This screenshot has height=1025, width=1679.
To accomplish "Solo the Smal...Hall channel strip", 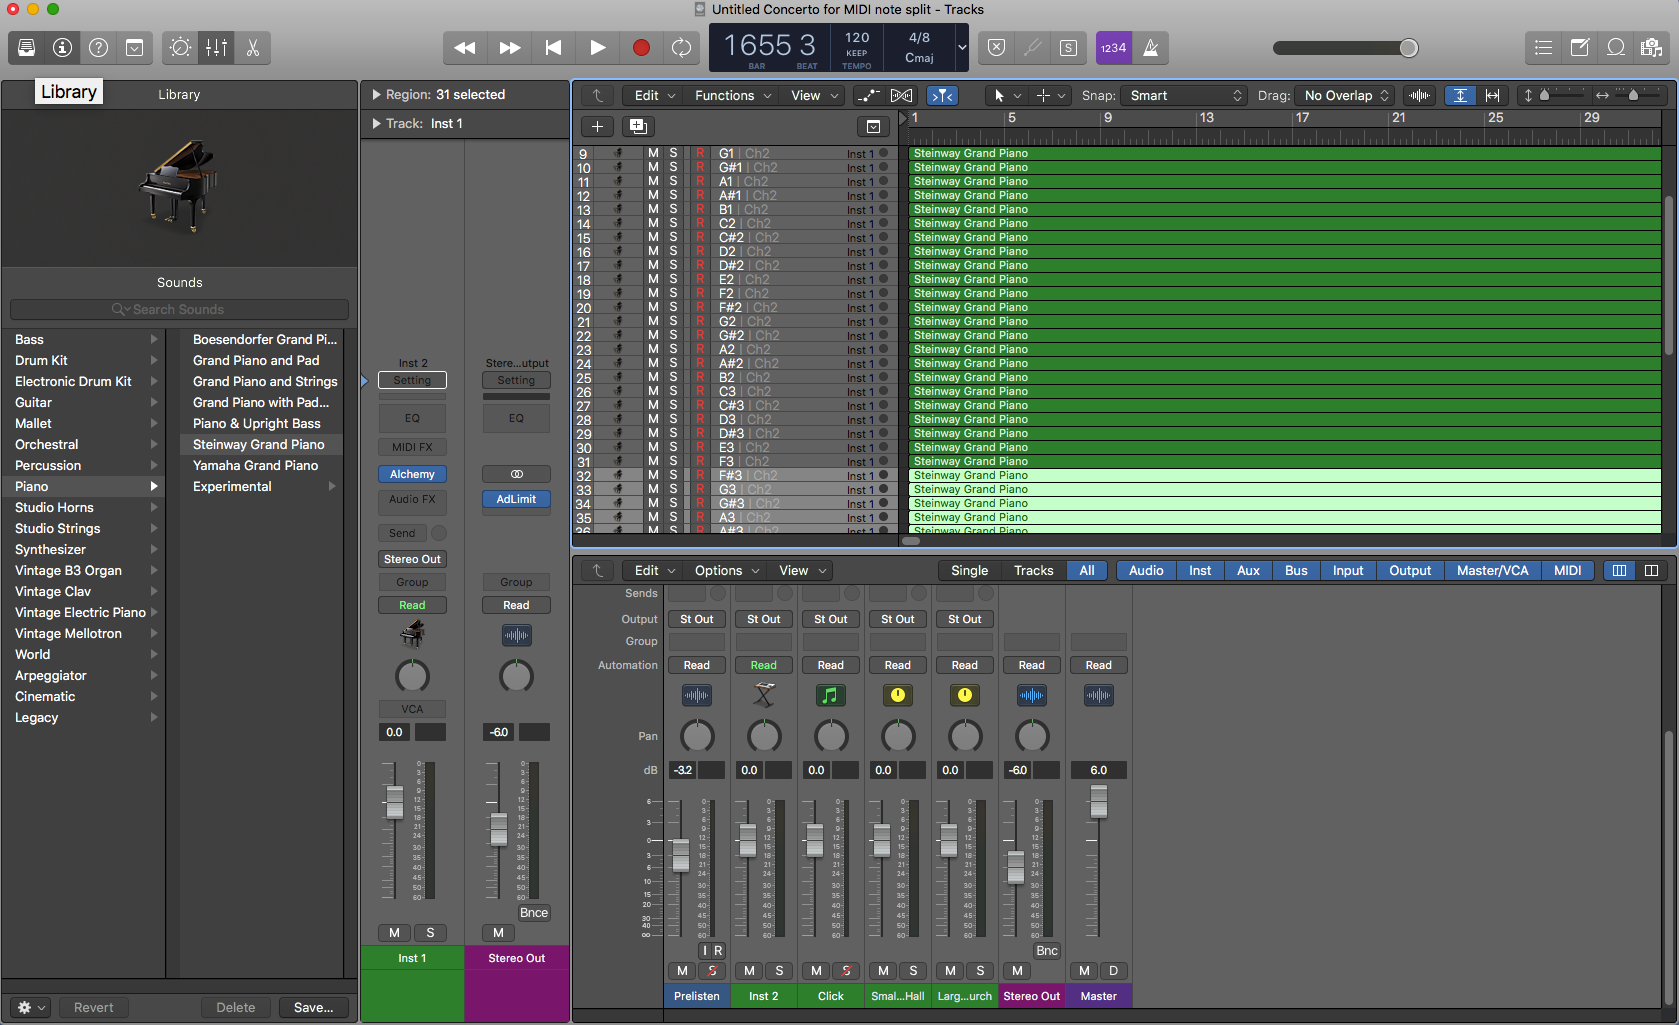I will click(913, 970).
